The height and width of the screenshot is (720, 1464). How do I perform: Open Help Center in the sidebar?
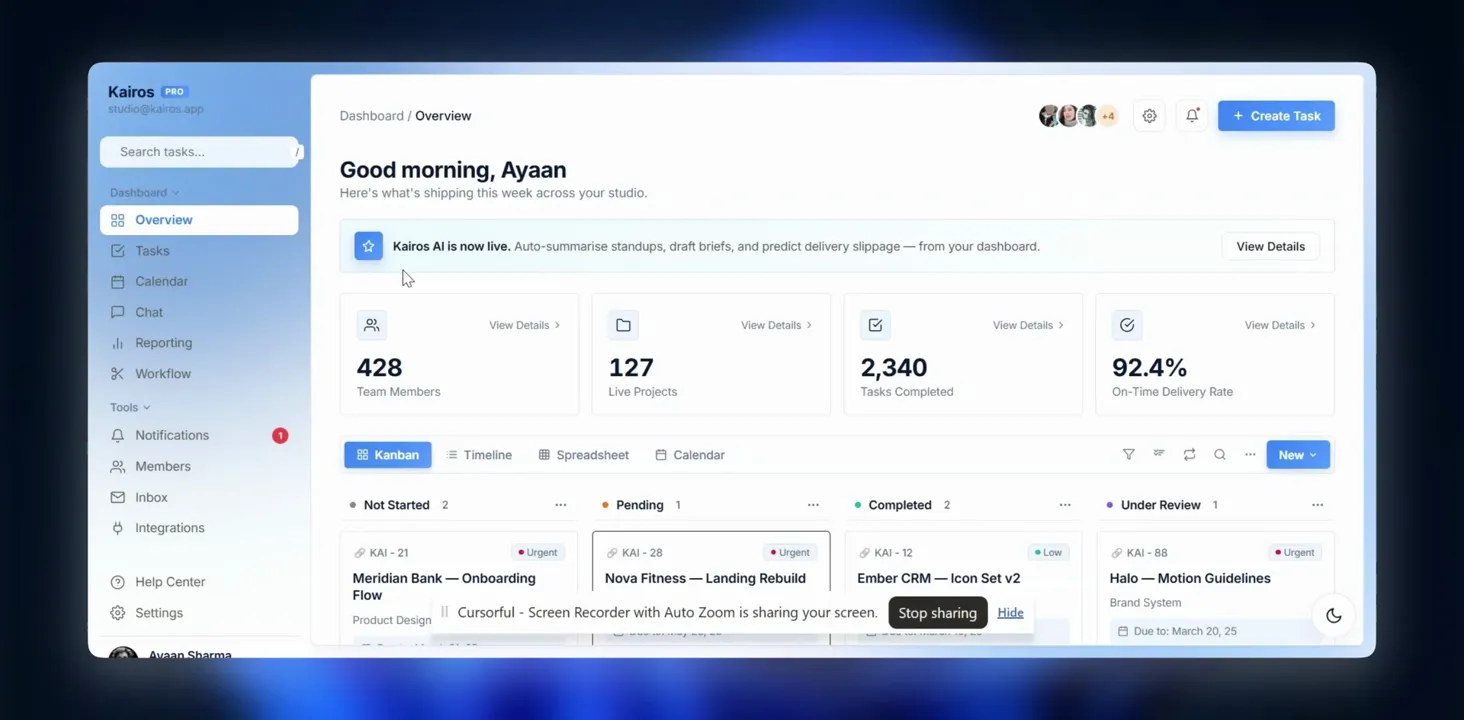click(x=199, y=582)
